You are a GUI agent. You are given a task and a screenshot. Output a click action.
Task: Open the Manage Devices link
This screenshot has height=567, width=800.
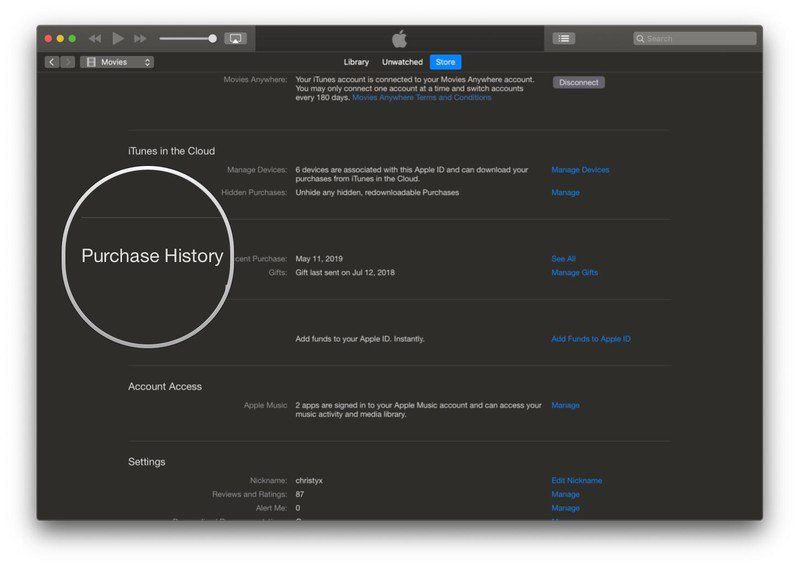pos(580,169)
